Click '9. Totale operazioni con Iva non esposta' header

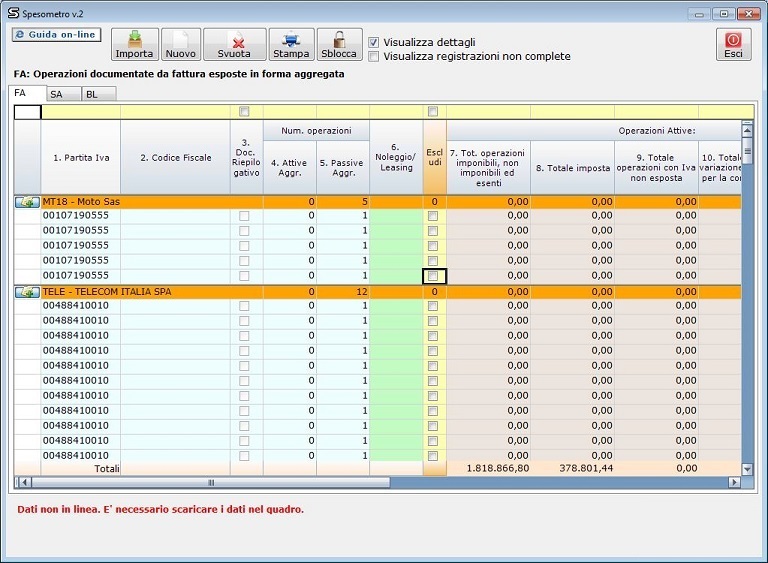(x=656, y=168)
